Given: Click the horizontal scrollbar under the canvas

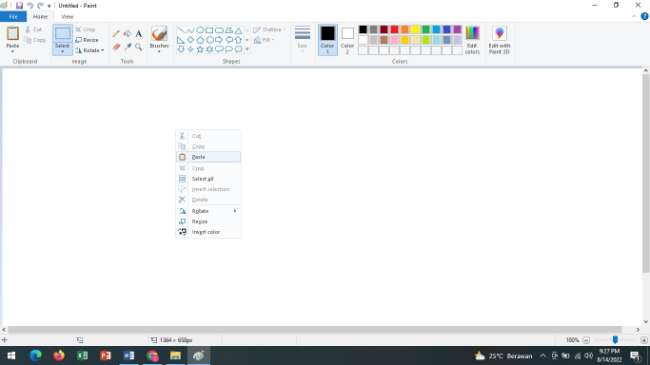Looking at the screenshot, I should (x=315, y=330).
